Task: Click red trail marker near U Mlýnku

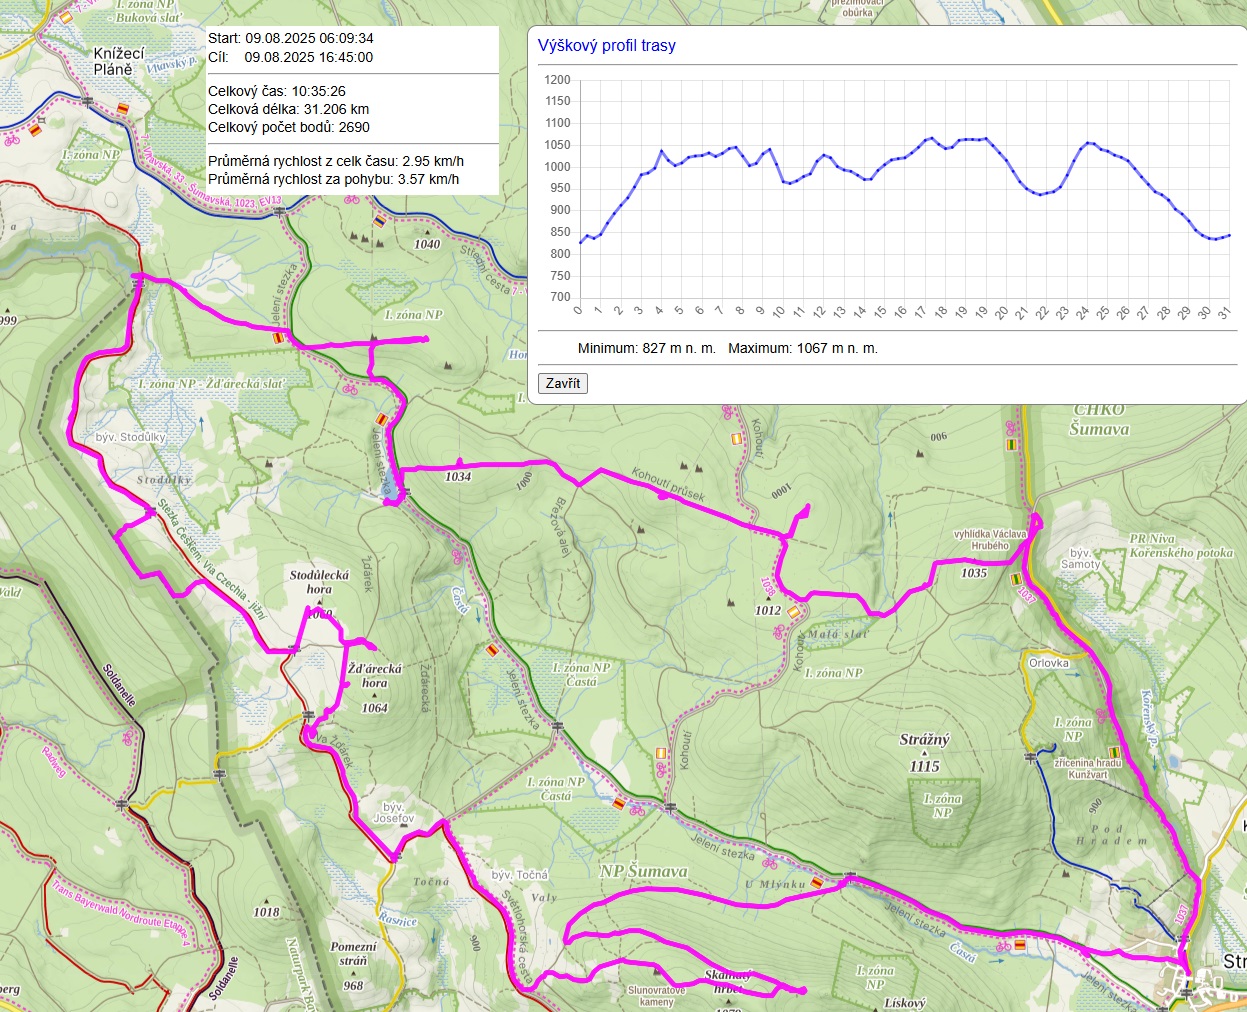Action: (x=816, y=883)
